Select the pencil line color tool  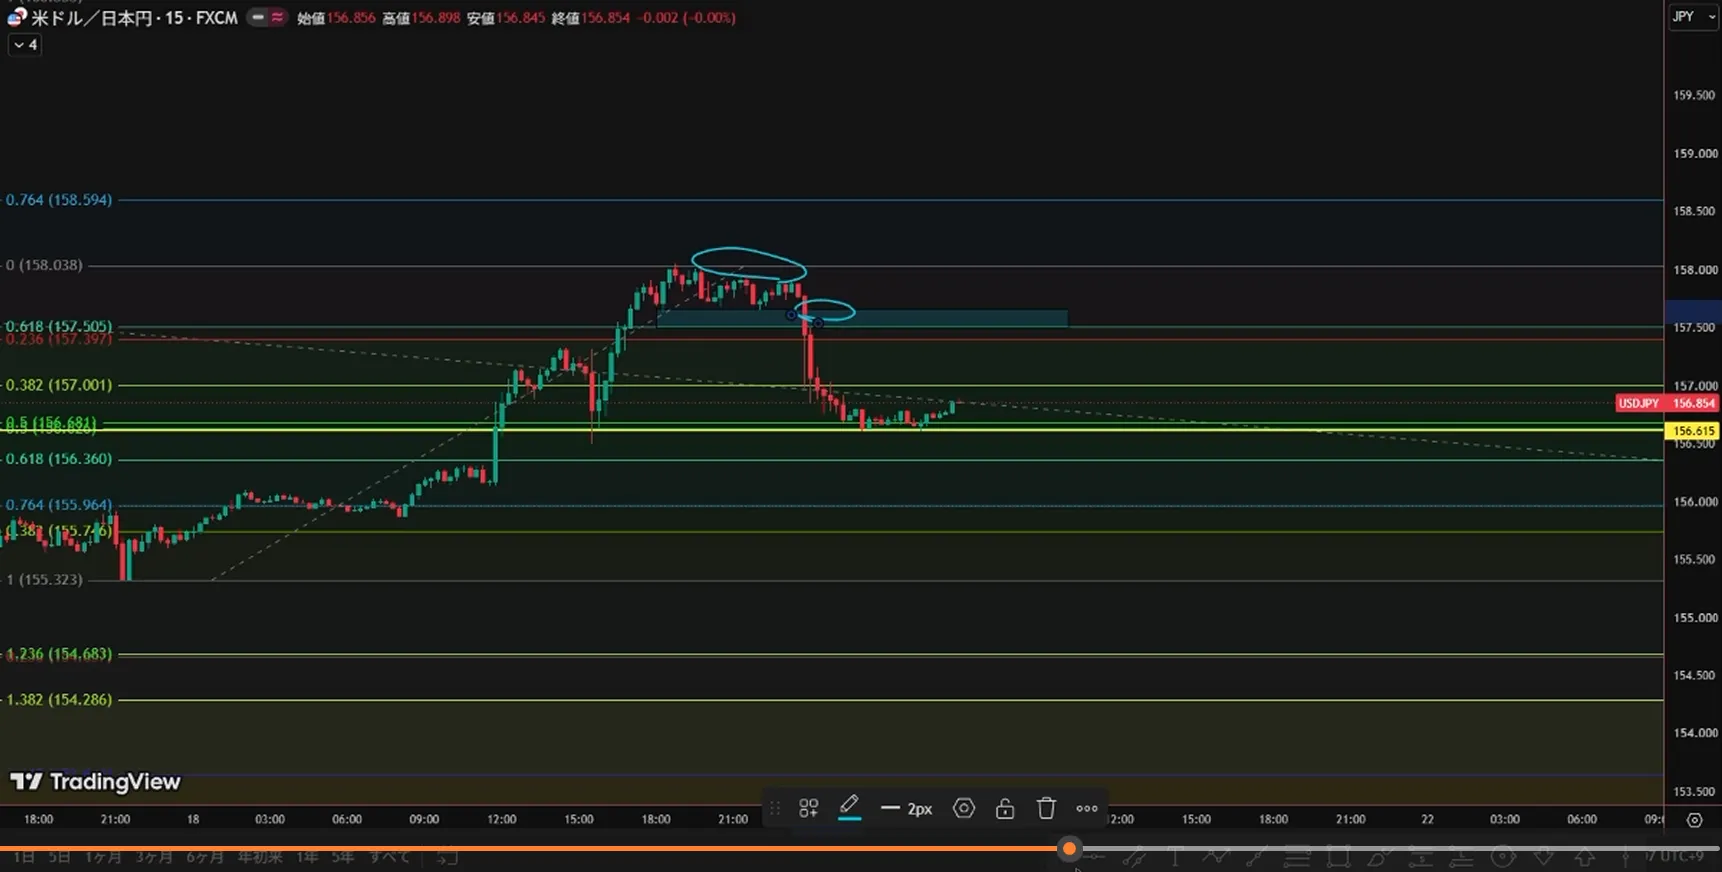tap(849, 807)
